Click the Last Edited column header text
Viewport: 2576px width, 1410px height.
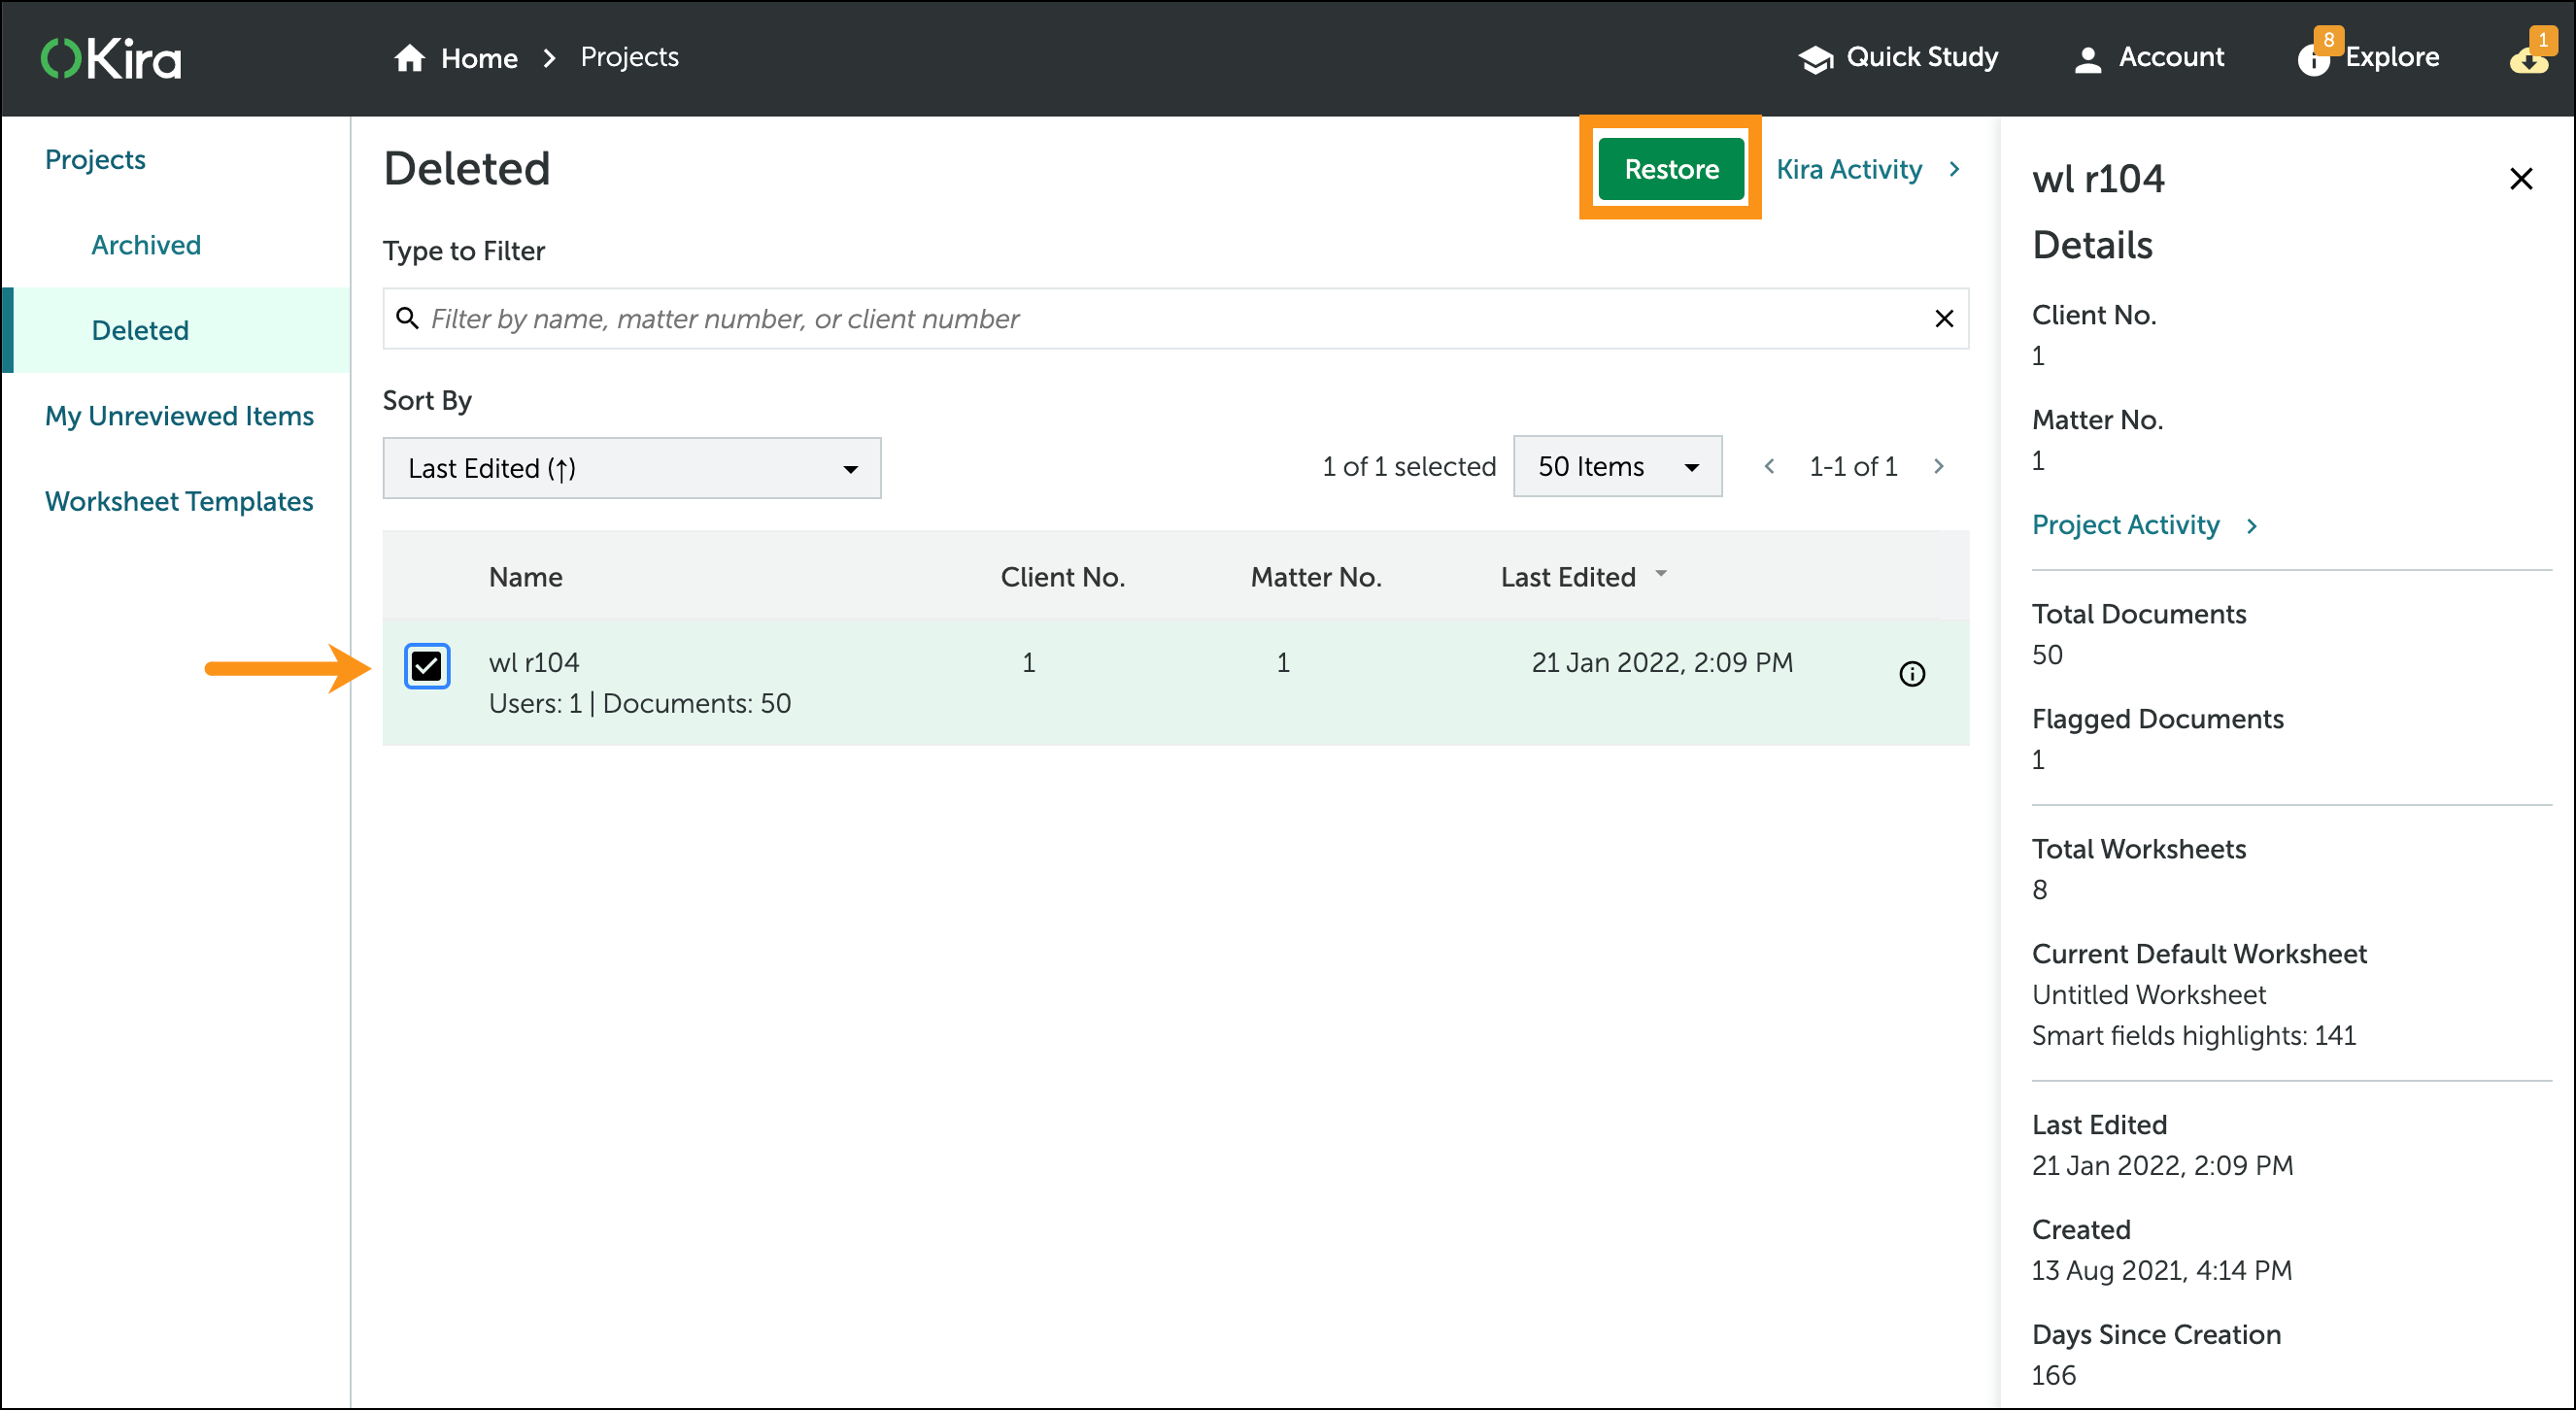coord(1567,577)
